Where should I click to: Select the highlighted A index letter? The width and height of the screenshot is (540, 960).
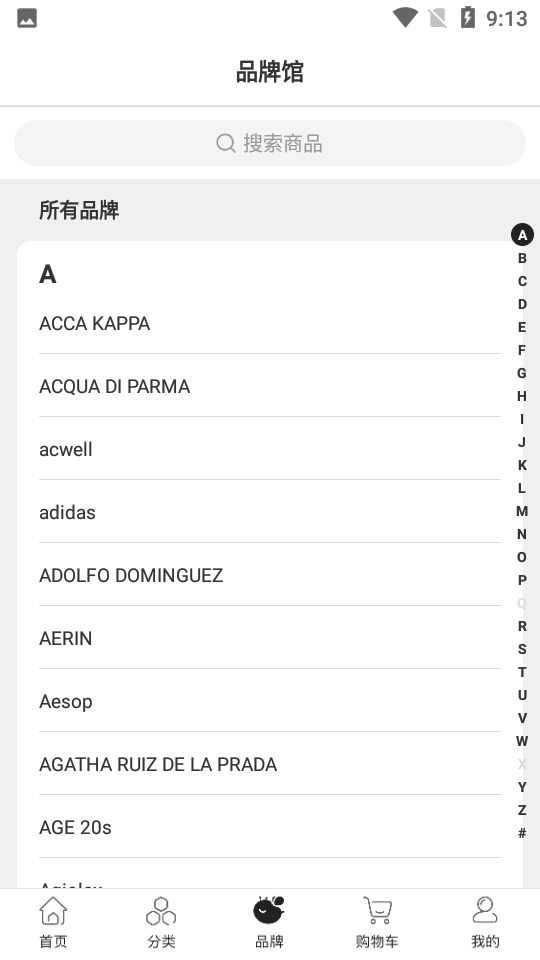[x=522, y=235]
